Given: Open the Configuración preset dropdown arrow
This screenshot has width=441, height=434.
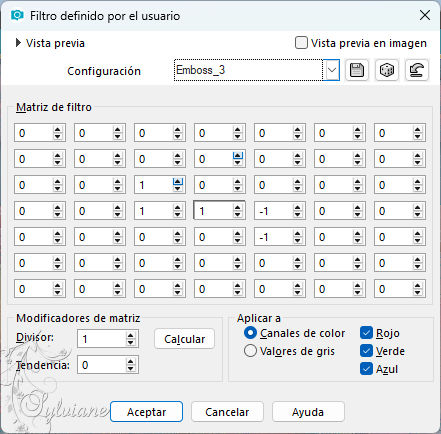Looking at the screenshot, I should coord(332,70).
